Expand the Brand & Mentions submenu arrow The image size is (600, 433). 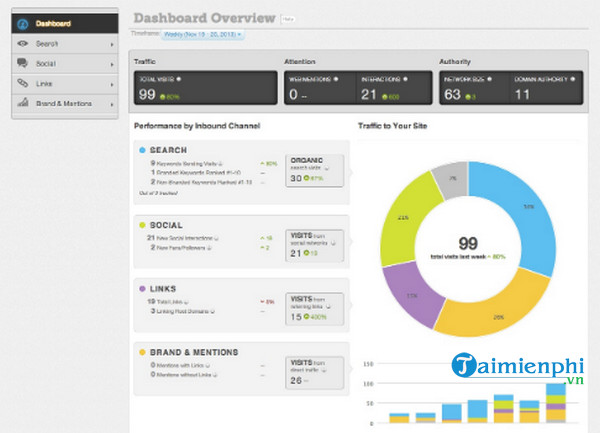[110, 103]
